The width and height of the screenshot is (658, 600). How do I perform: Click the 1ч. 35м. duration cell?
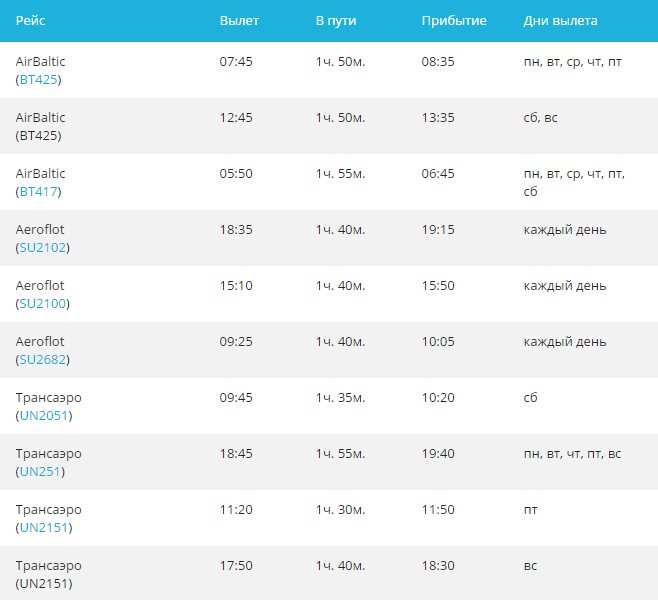tap(341, 398)
